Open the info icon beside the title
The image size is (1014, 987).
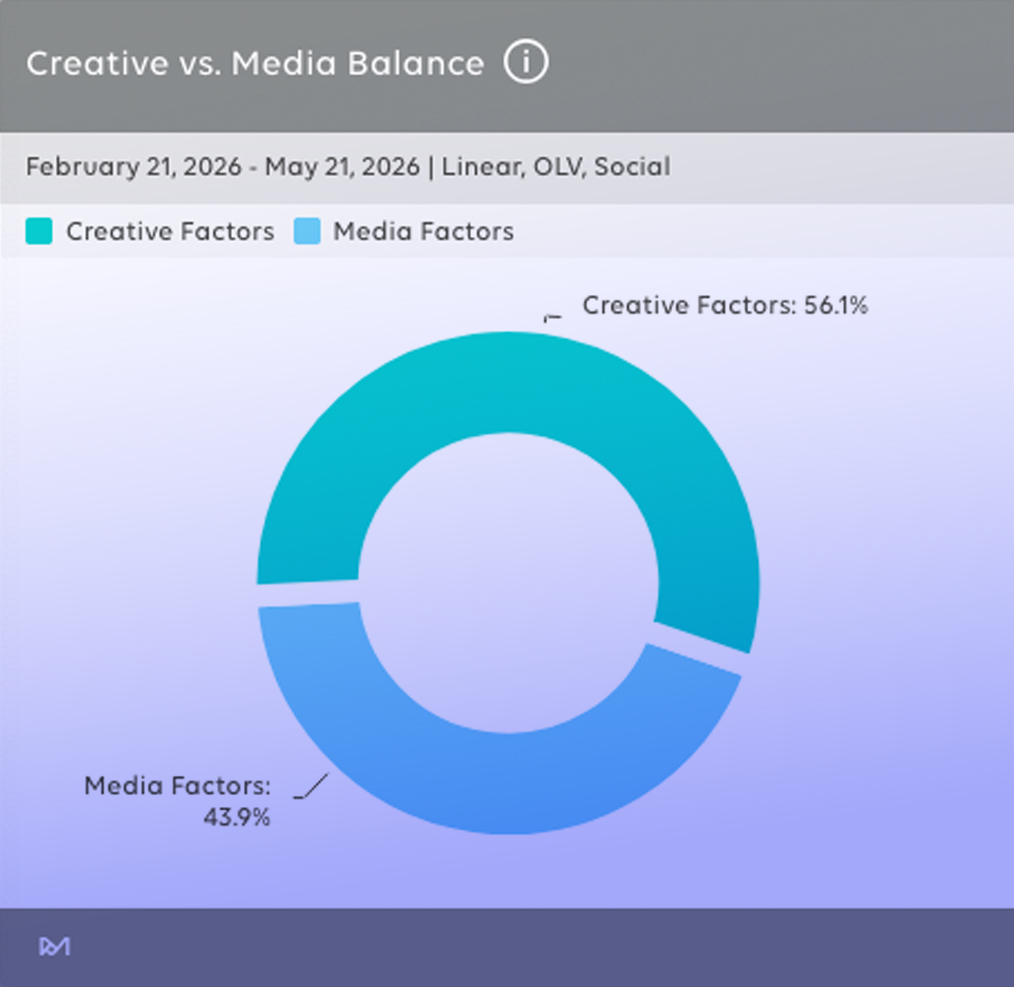[x=526, y=62]
